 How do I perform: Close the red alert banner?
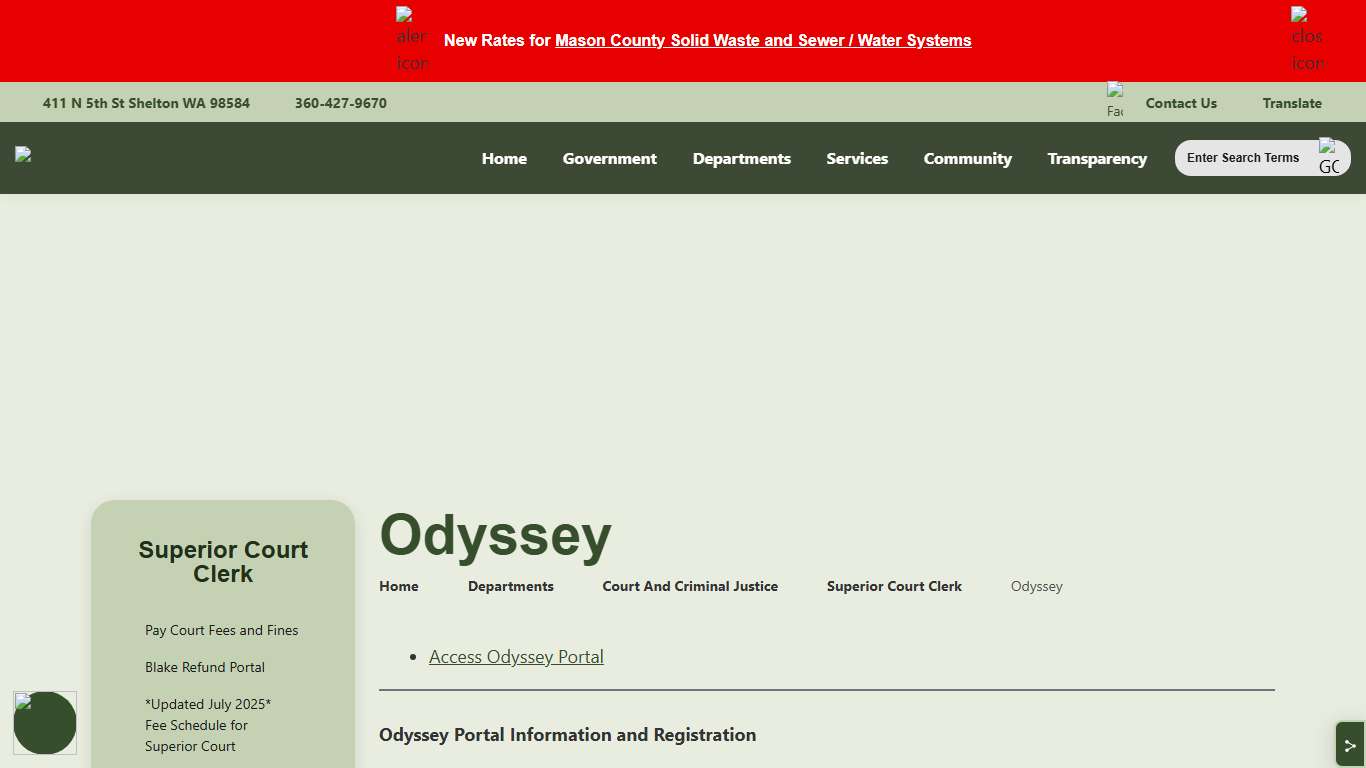(x=1306, y=40)
